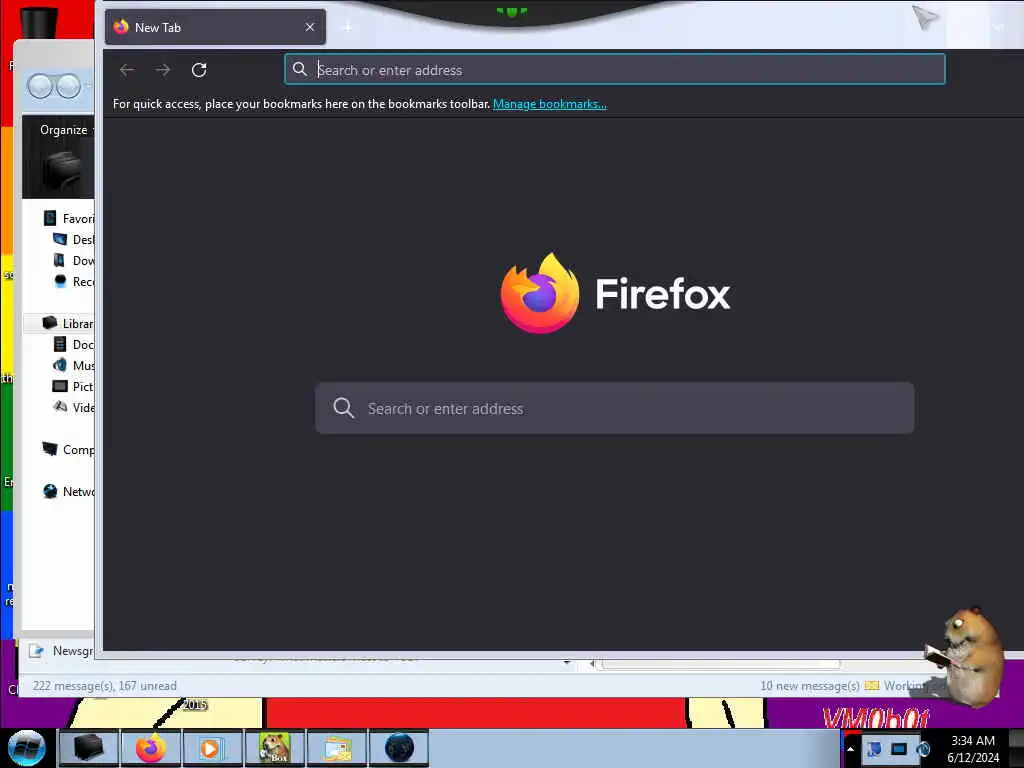The image size is (1024, 768).
Task: Click the Explorer window forward round button
Action: tap(68, 86)
